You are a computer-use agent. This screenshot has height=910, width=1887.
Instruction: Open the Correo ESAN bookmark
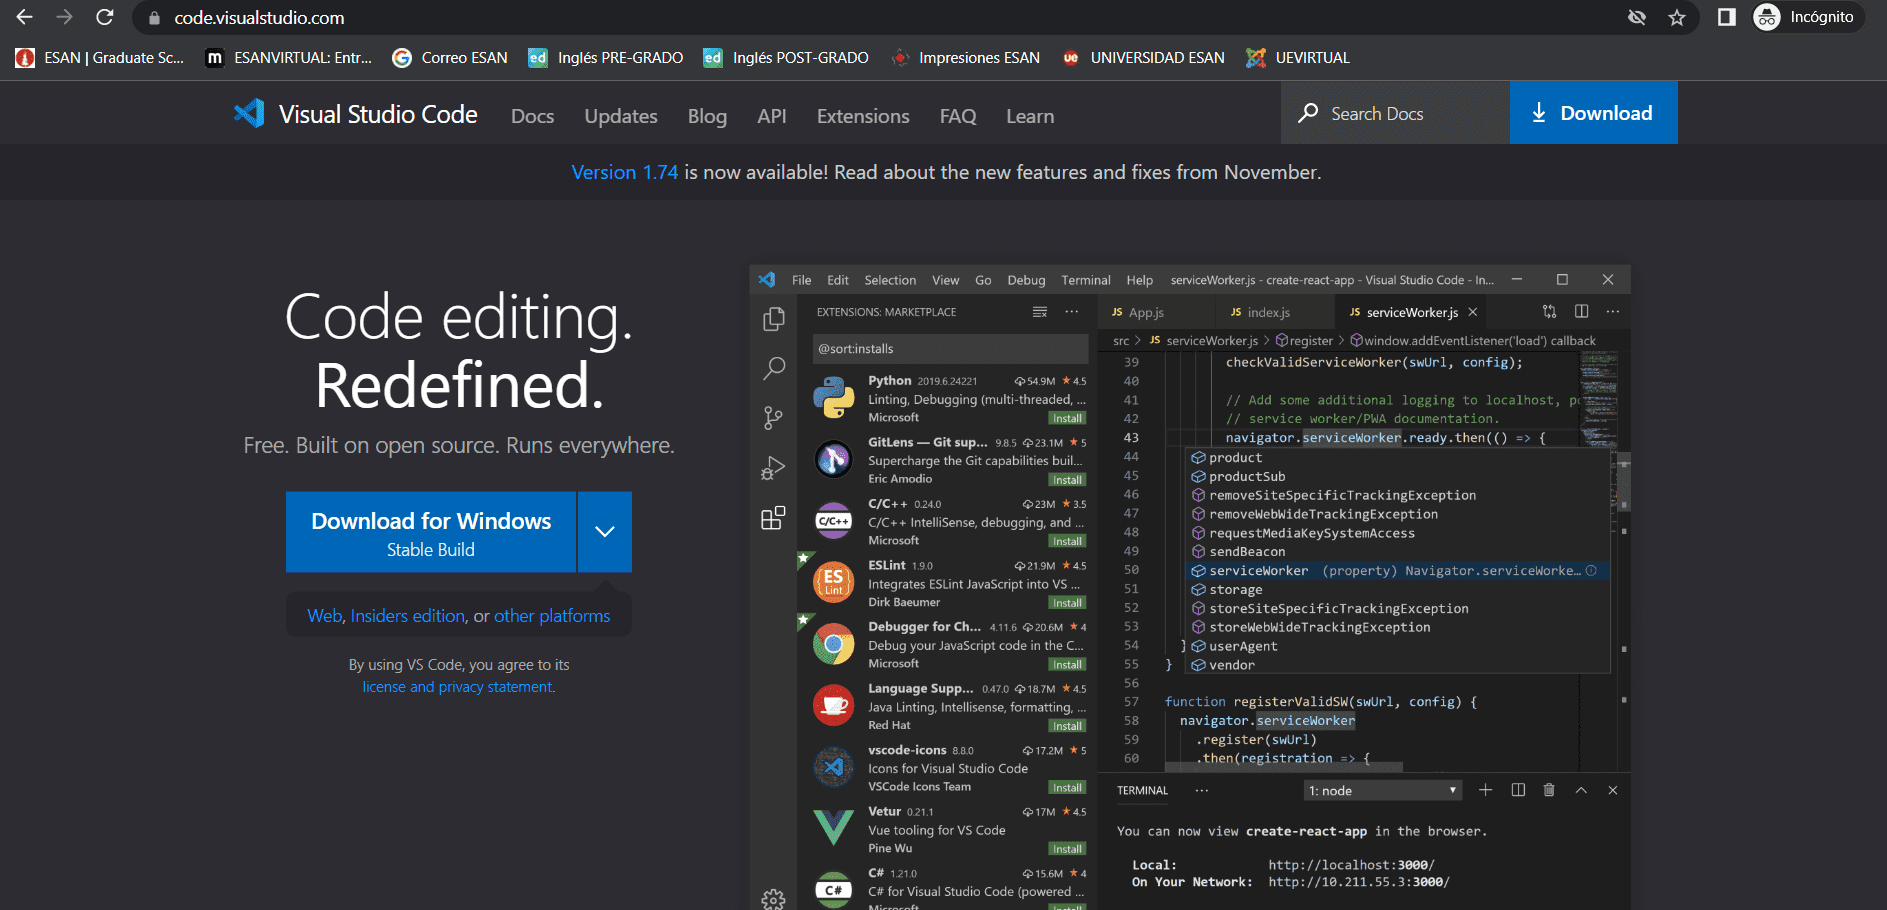tap(450, 58)
